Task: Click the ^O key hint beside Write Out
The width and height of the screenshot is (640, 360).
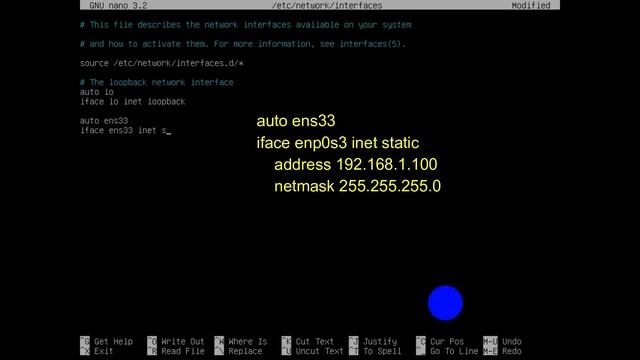Action: point(152,341)
